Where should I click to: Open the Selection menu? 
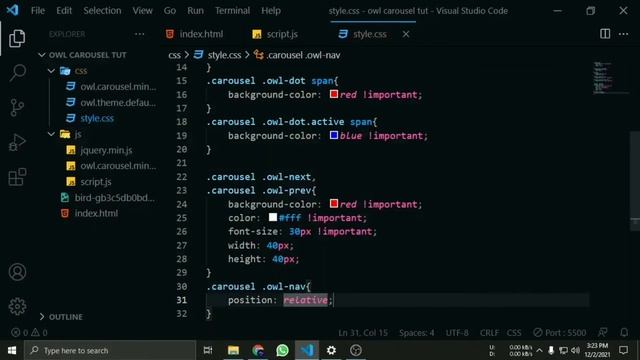pyautogui.click(x=102, y=10)
